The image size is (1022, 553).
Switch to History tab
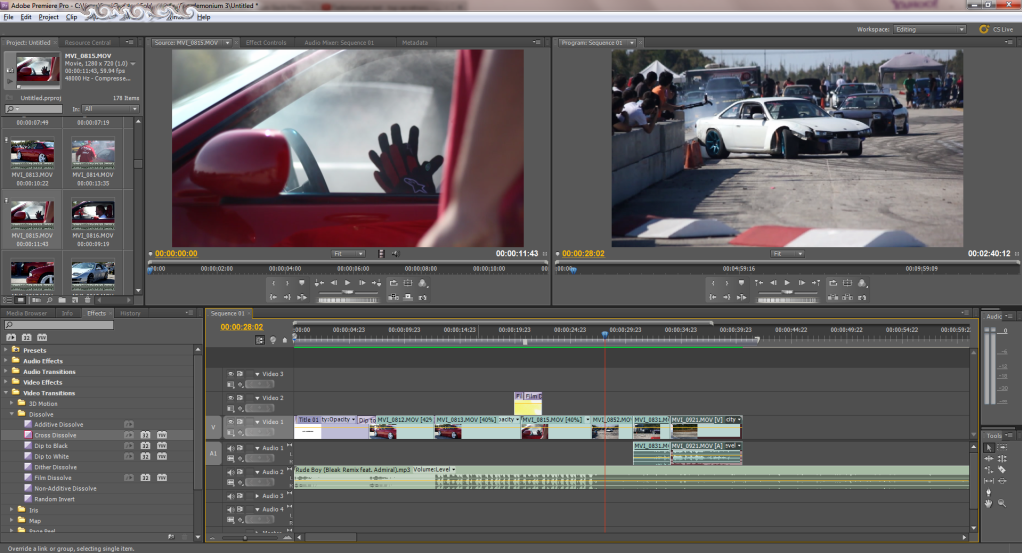[130, 313]
